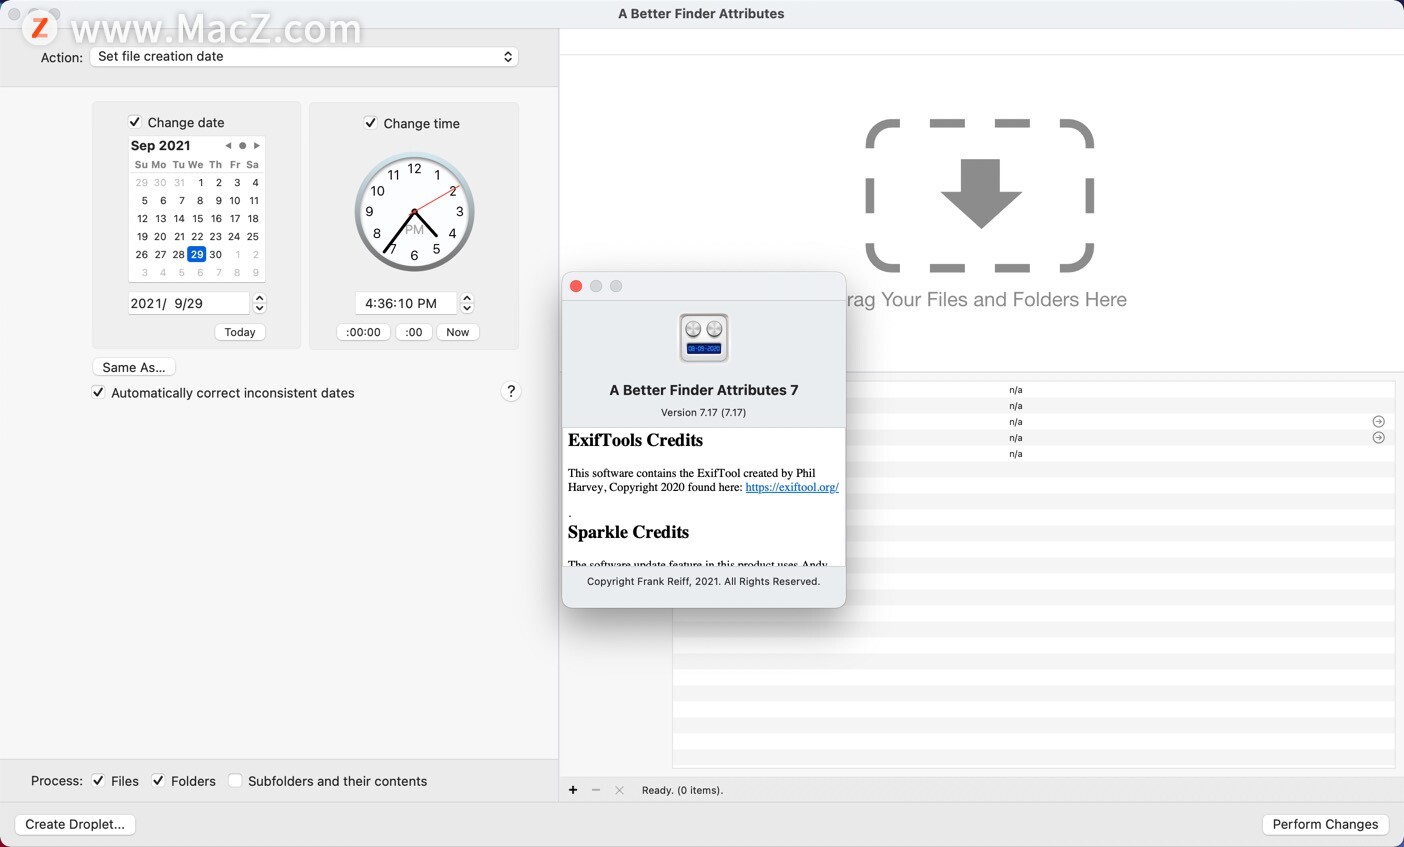This screenshot has height=847, width=1404.
Task: Click the first n/a row value
Action: (1015, 390)
